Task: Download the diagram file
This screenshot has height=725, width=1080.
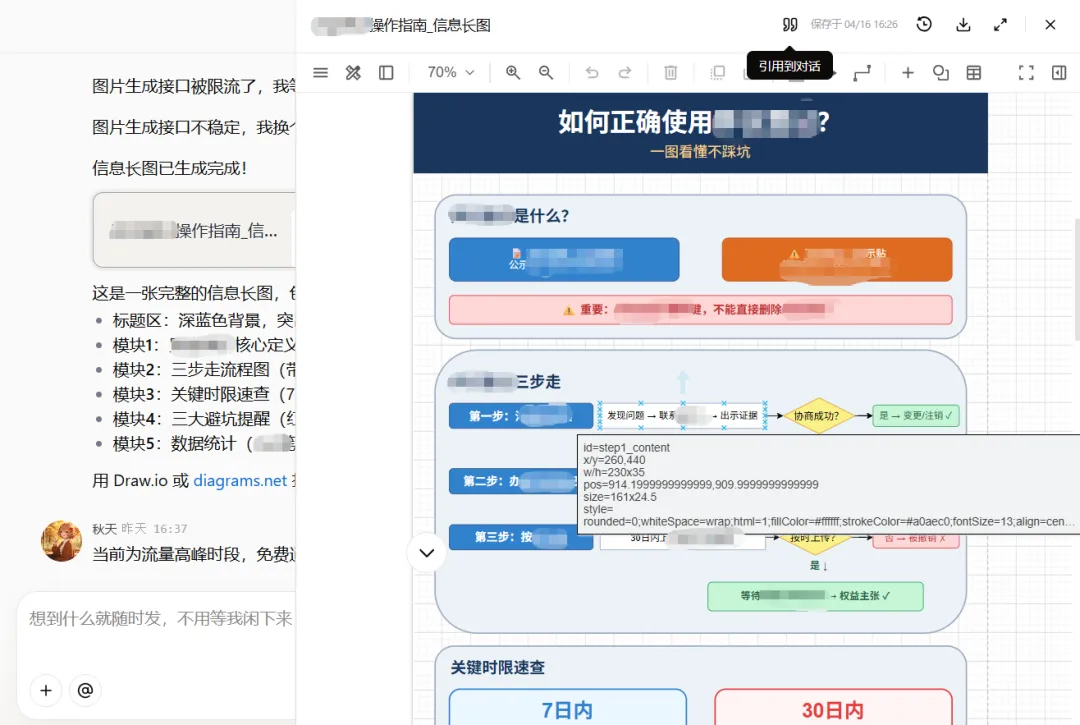Action: pos(963,25)
